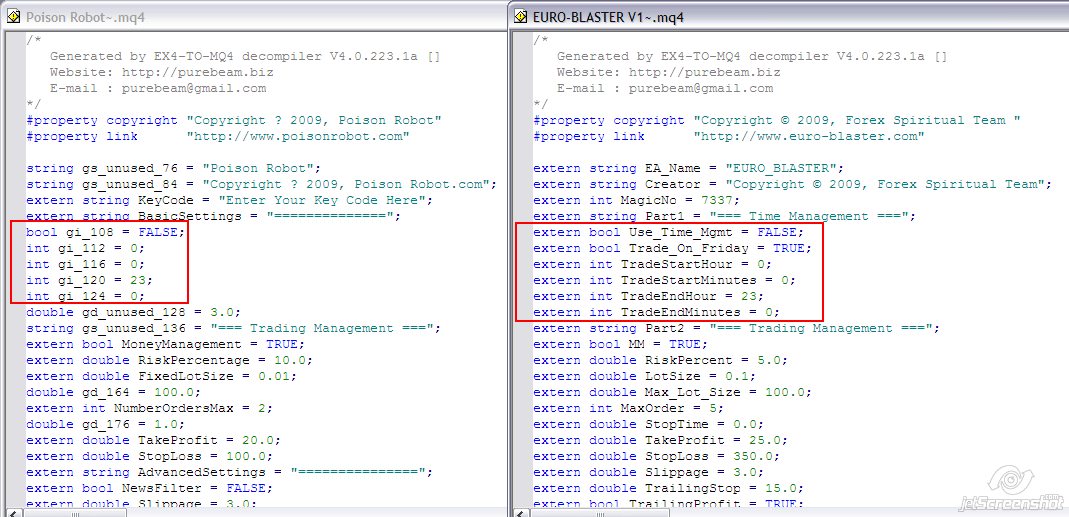Click the Forex Spiritual Team copyright property line
This screenshot has height=517, width=1069.
click(x=777, y=120)
